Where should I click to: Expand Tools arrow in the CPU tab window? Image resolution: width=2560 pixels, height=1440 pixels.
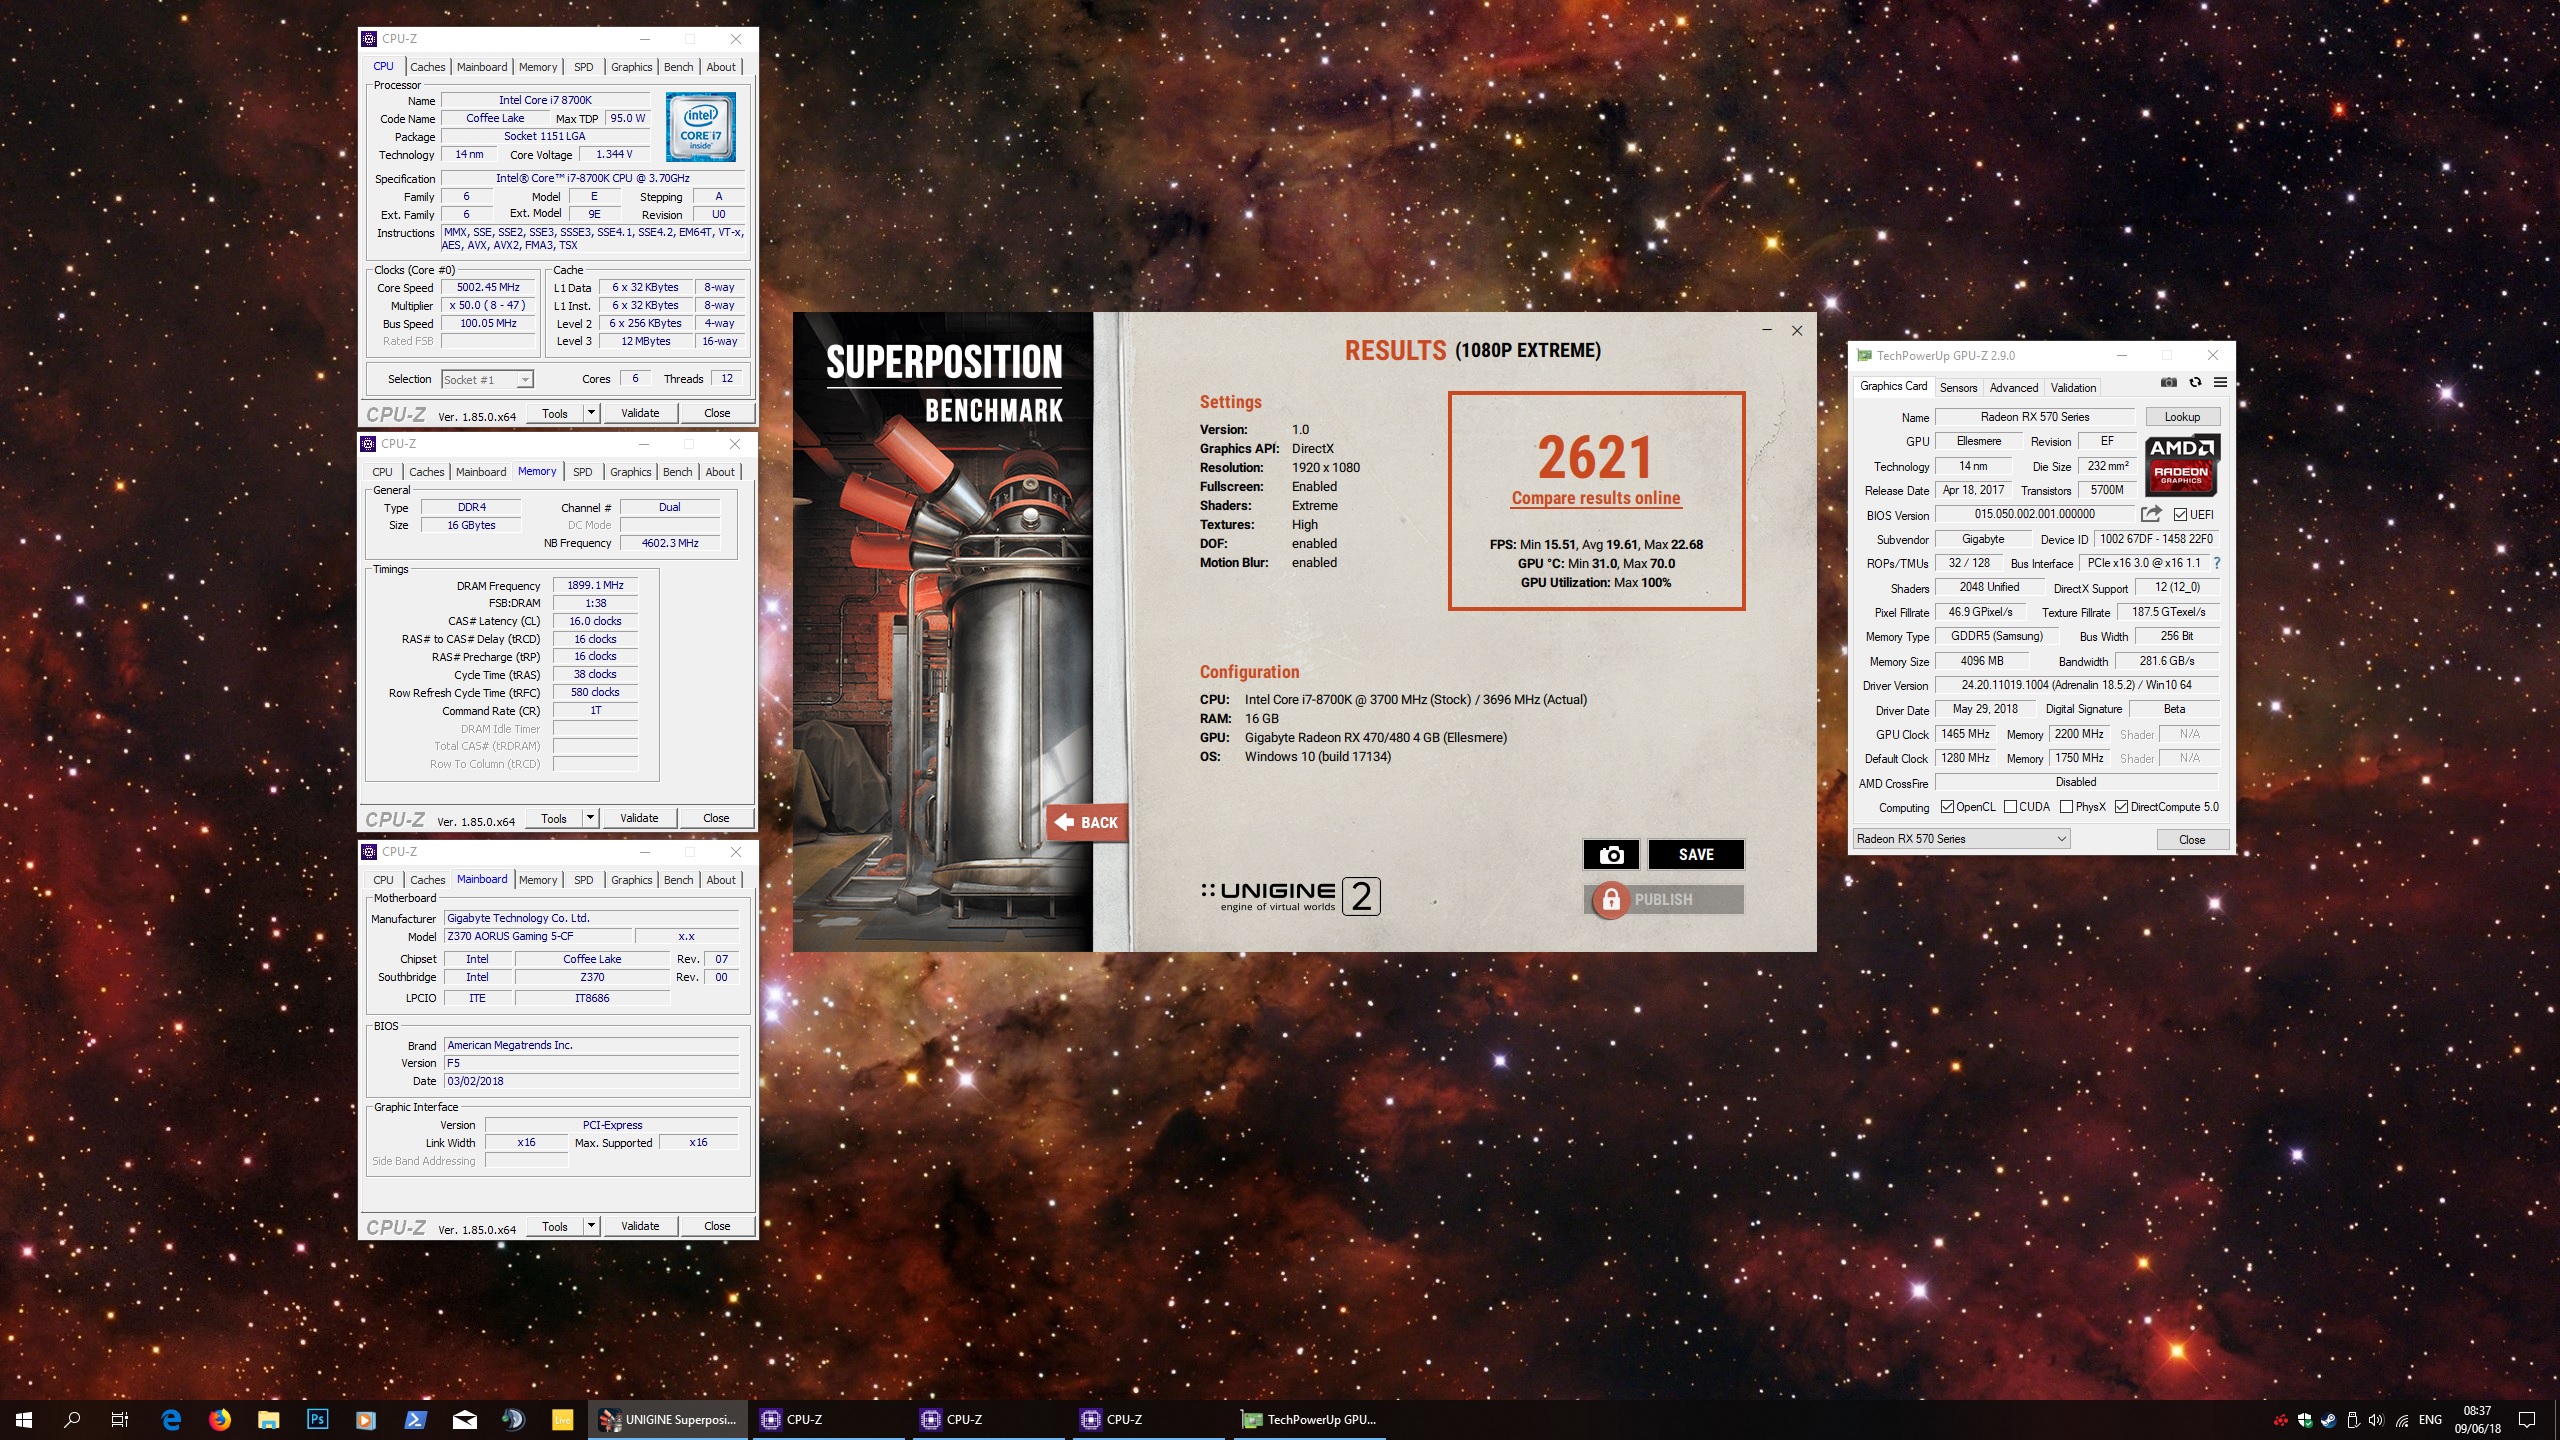591,413
